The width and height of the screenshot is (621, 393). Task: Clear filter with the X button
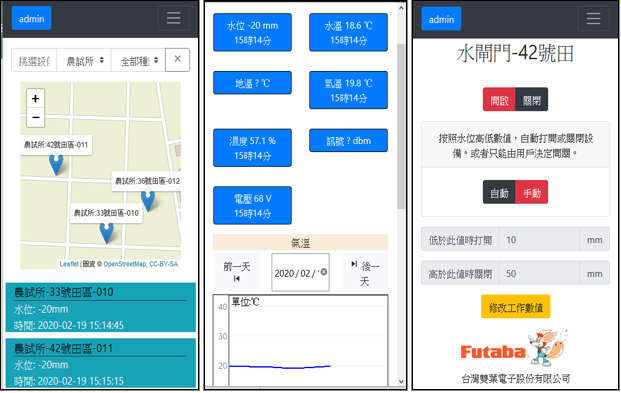pos(177,59)
